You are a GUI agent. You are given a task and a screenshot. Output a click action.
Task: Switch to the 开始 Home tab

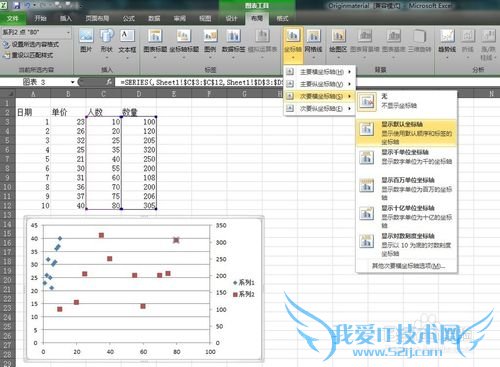[x=40, y=18]
